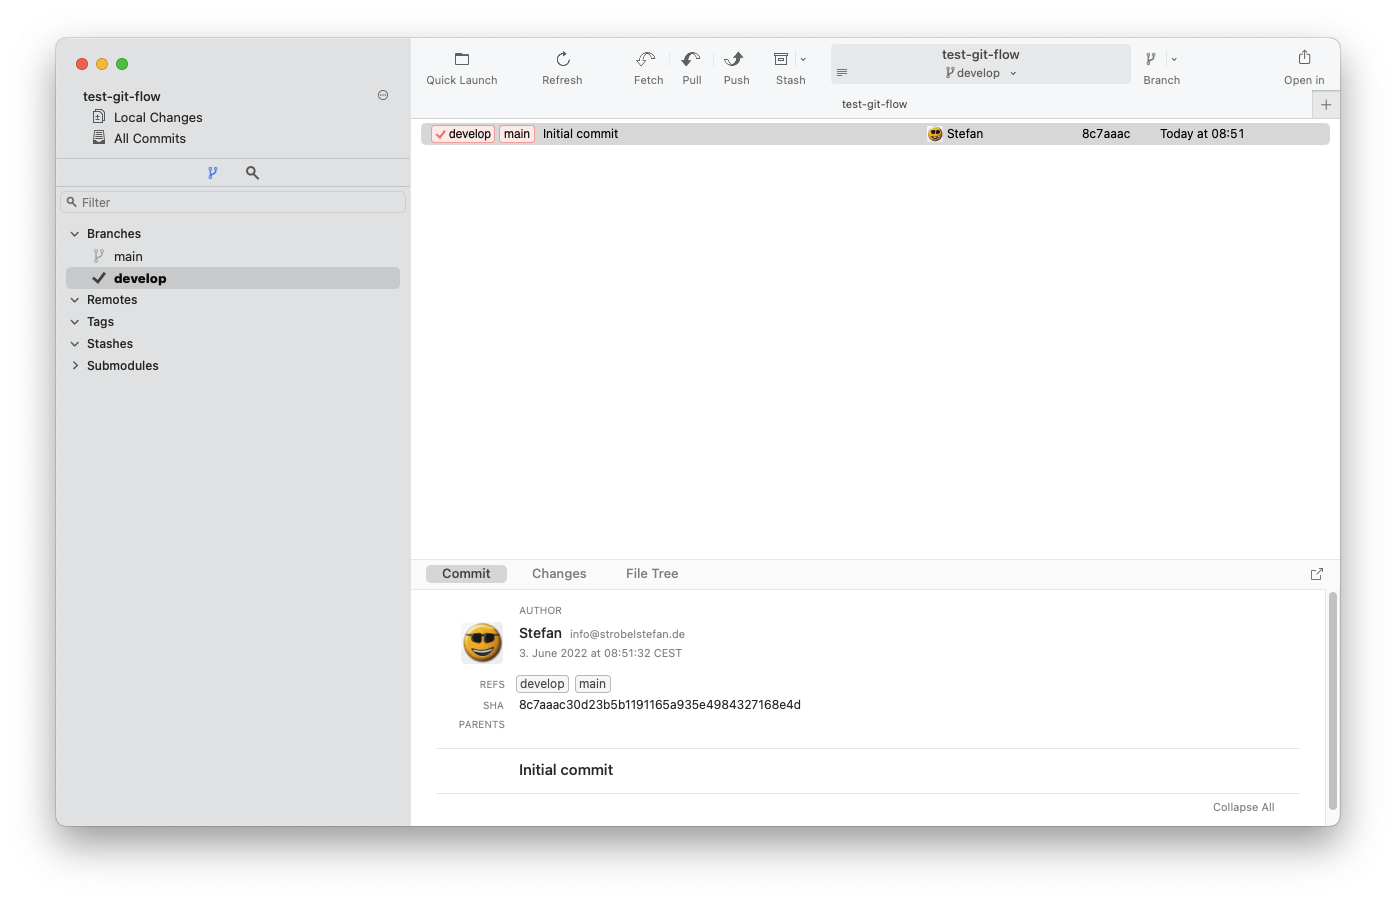Collapse the Branches section
This screenshot has height=900, width=1396.
tap(74, 233)
